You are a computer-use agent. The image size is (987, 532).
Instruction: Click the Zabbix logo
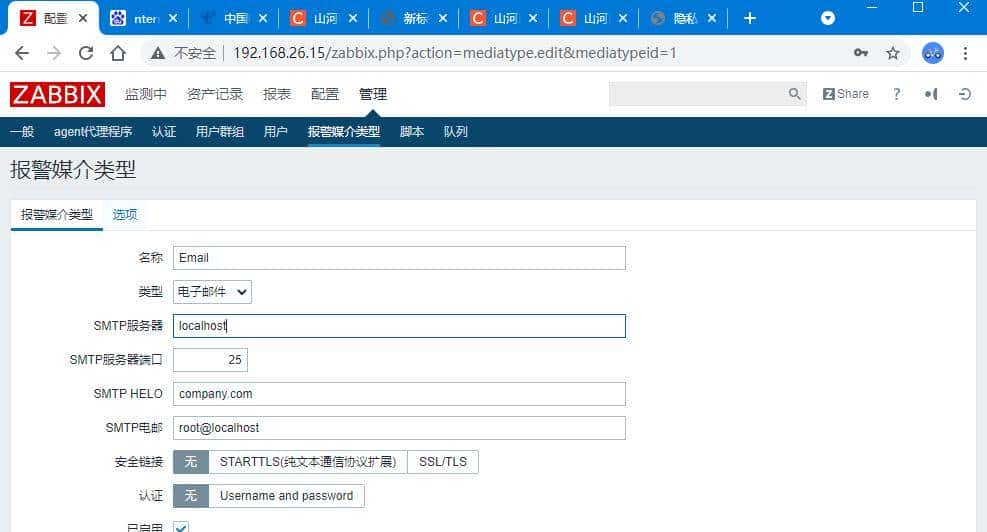pos(57,94)
